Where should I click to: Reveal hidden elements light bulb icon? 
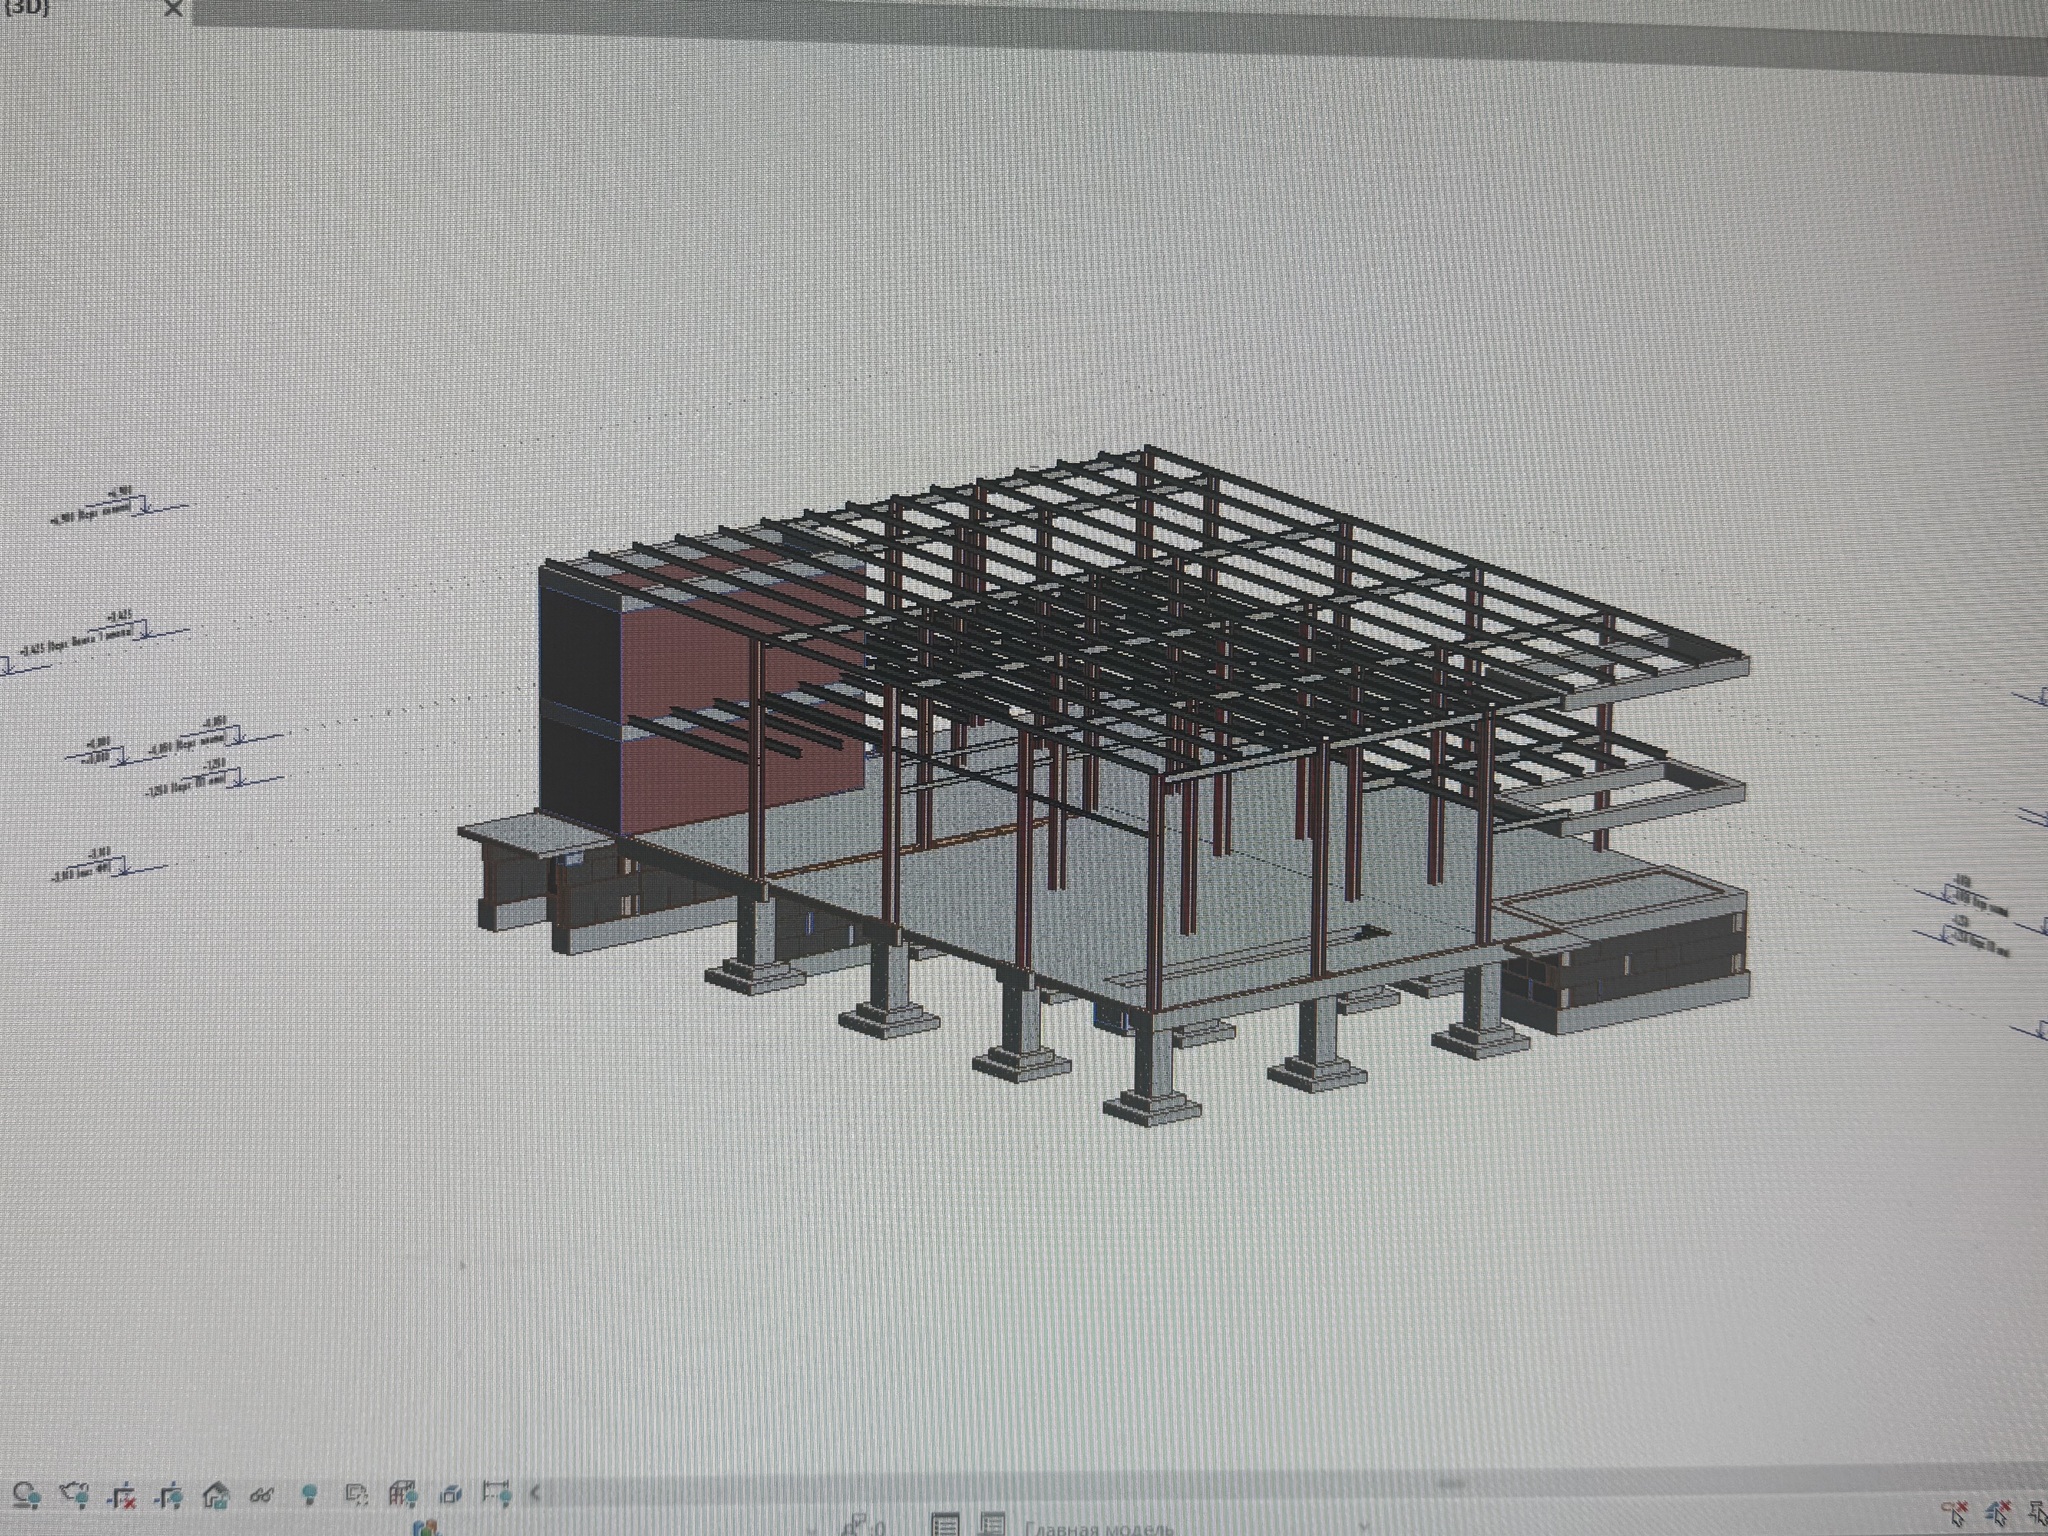tap(309, 1495)
